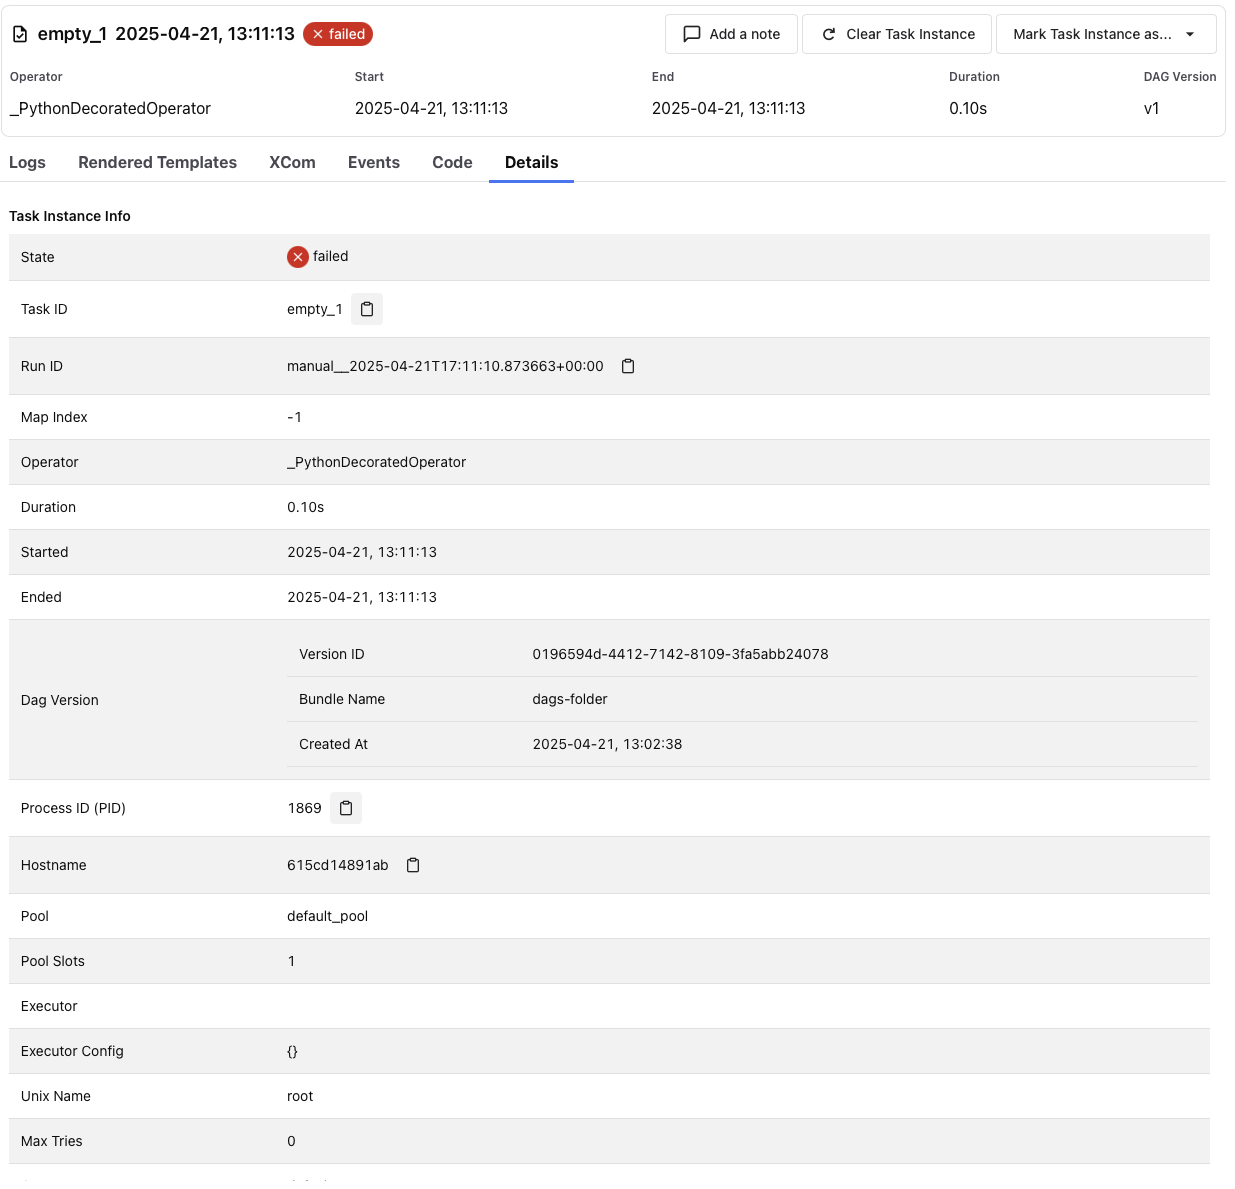Open the Logs tab

click(27, 162)
